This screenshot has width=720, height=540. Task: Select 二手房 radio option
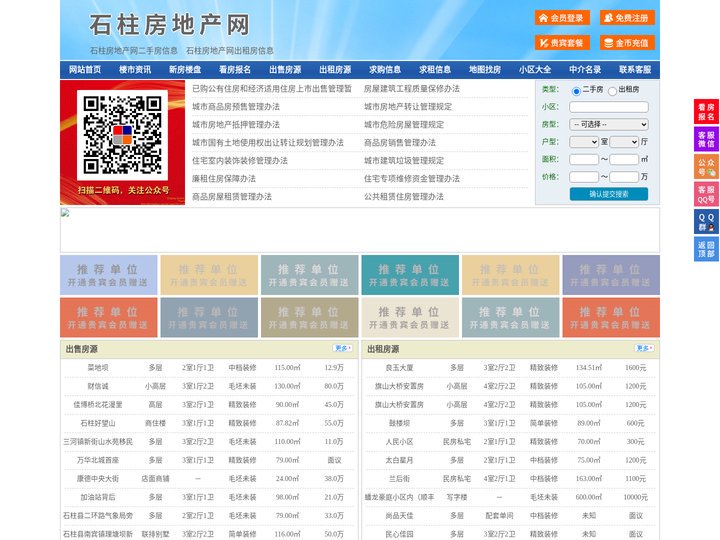coord(576,91)
